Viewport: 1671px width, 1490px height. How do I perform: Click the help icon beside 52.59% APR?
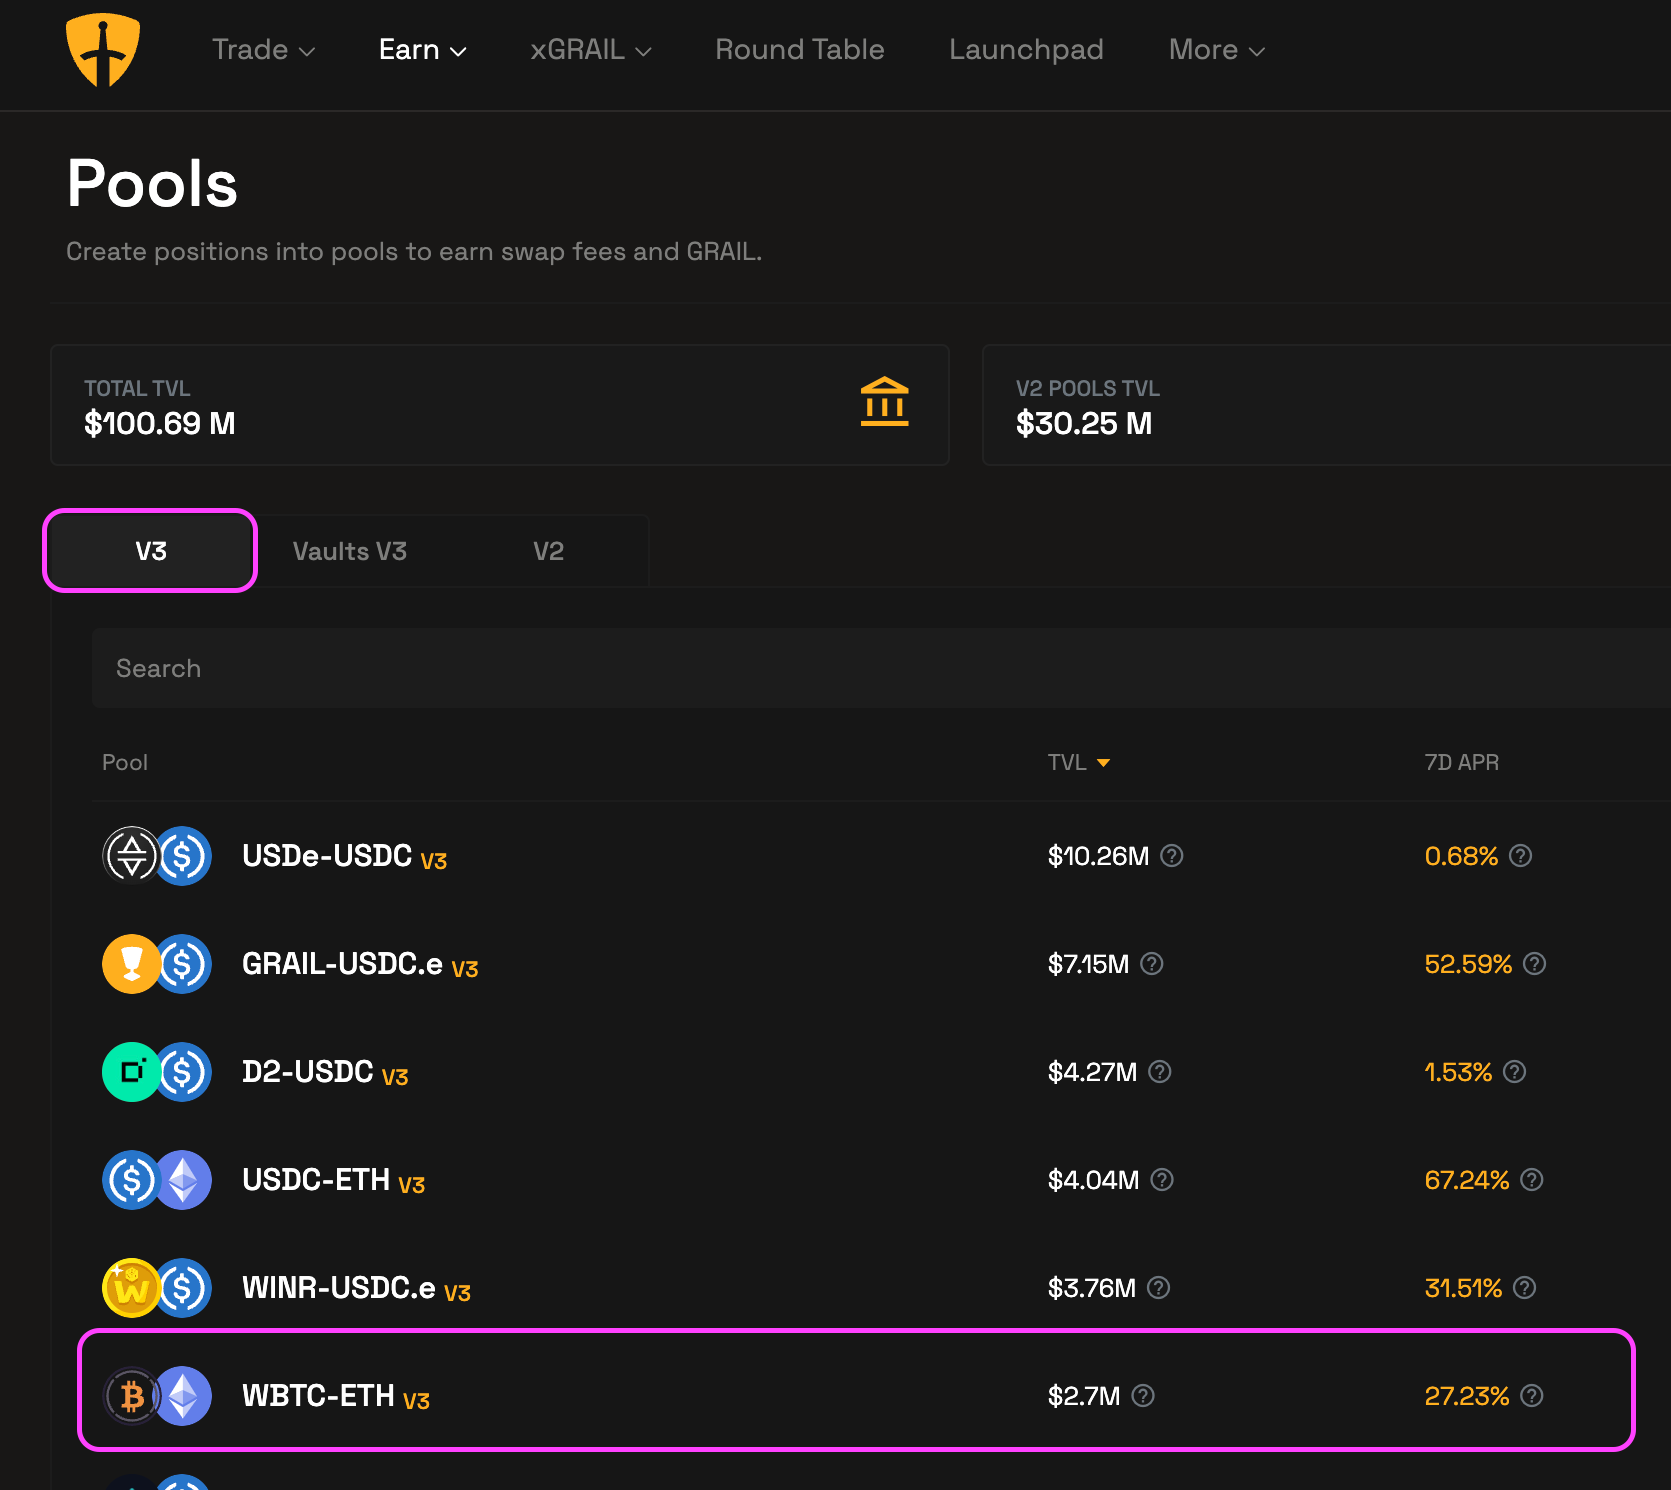(x=1535, y=964)
